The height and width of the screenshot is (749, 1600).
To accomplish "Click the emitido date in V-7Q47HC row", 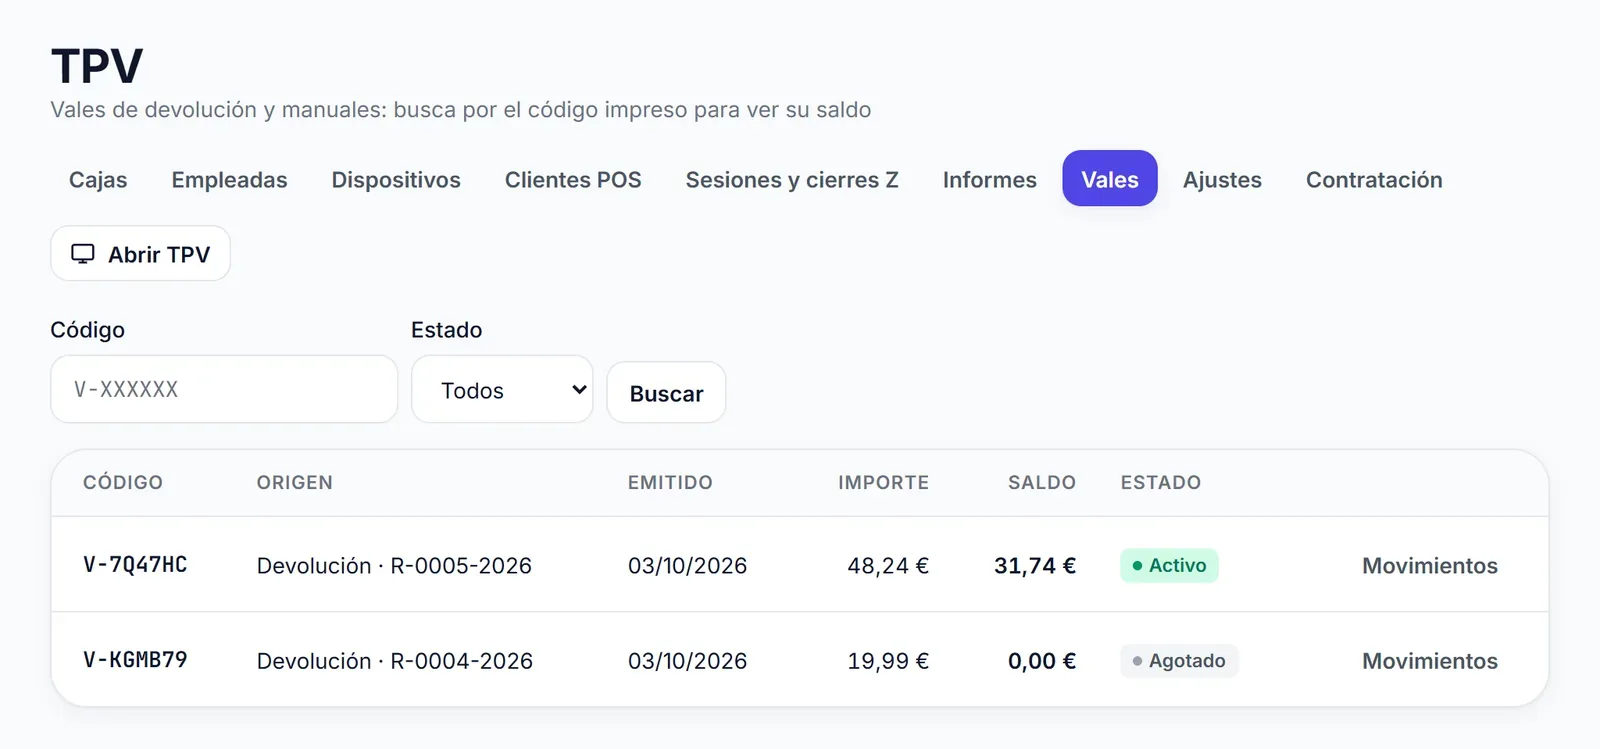I will tap(687, 566).
